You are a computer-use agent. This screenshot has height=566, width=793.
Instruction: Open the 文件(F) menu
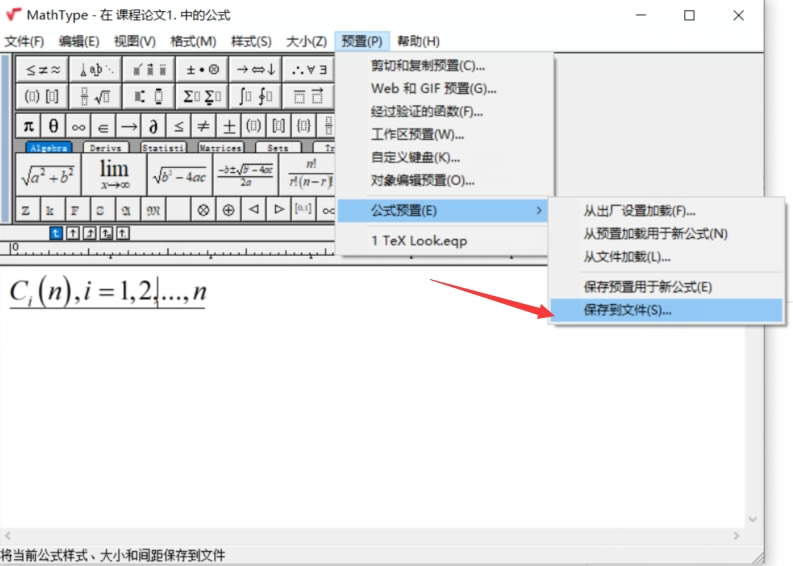[24, 41]
